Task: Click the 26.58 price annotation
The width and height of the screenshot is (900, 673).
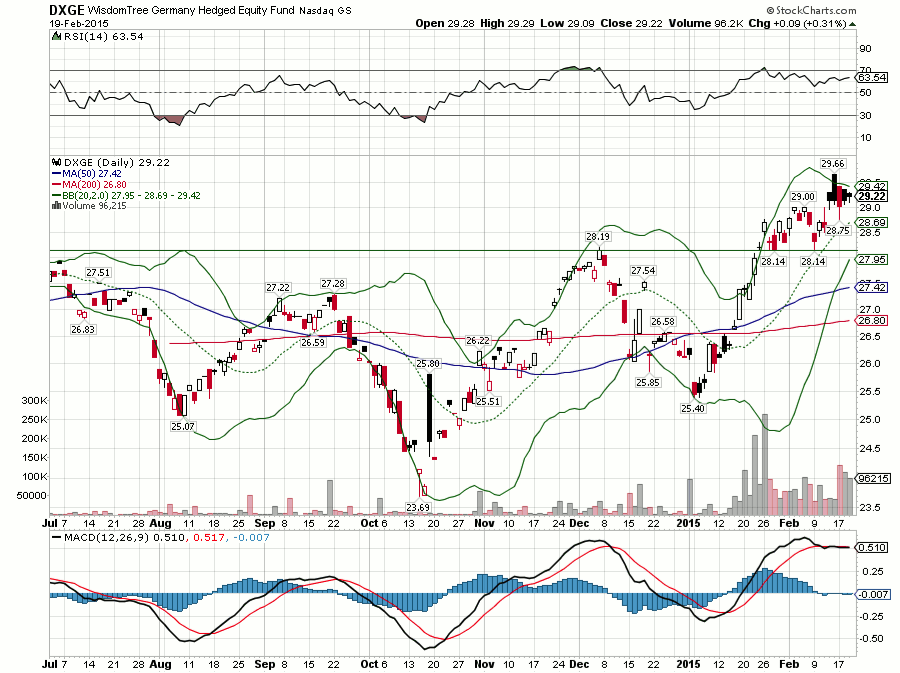Action: pyautogui.click(x=663, y=322)
